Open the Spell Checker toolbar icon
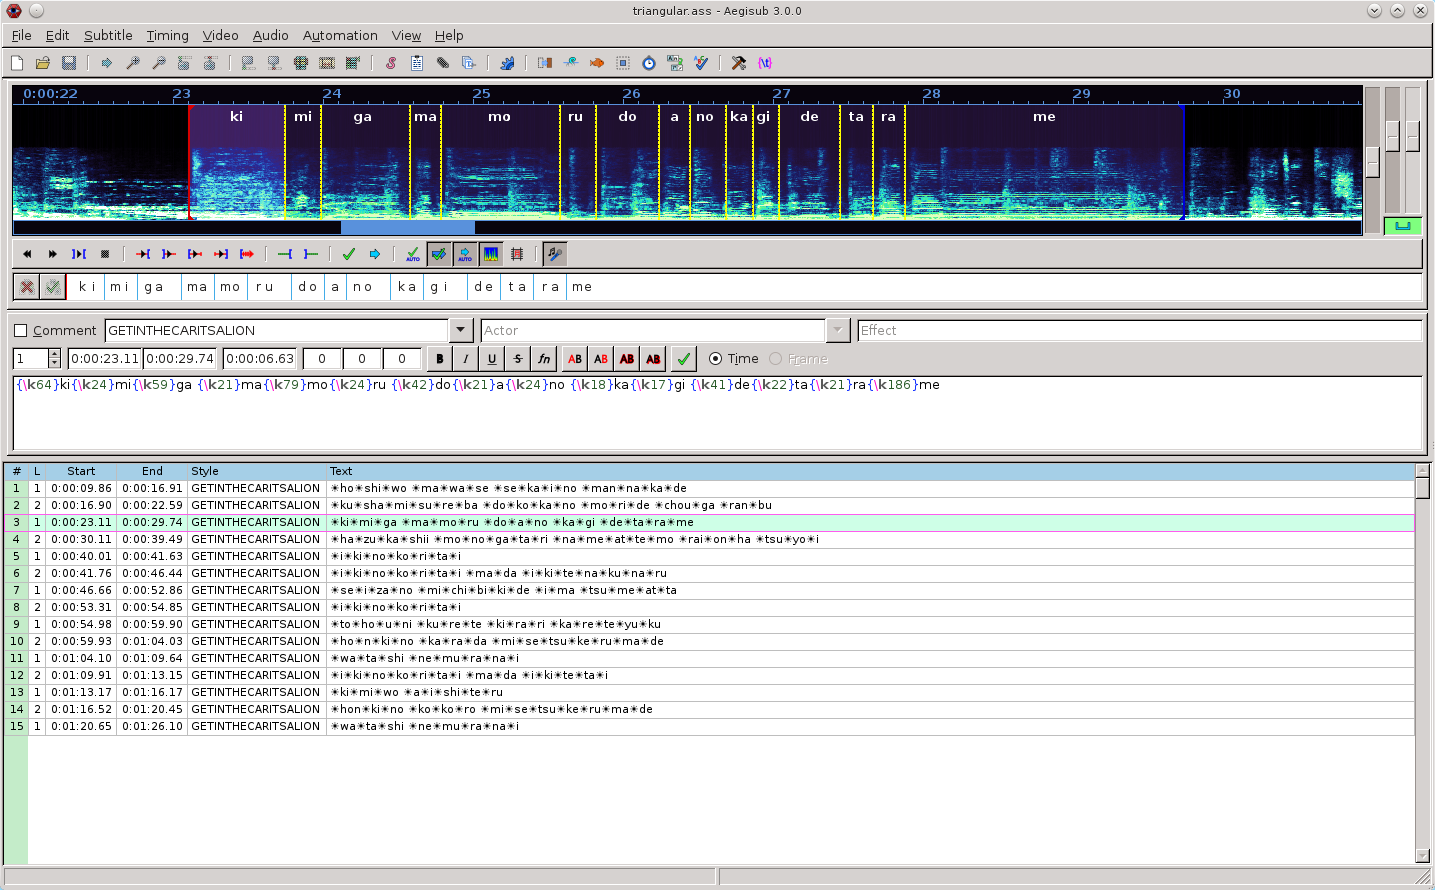1435x890 pixels. click(701, 63)
